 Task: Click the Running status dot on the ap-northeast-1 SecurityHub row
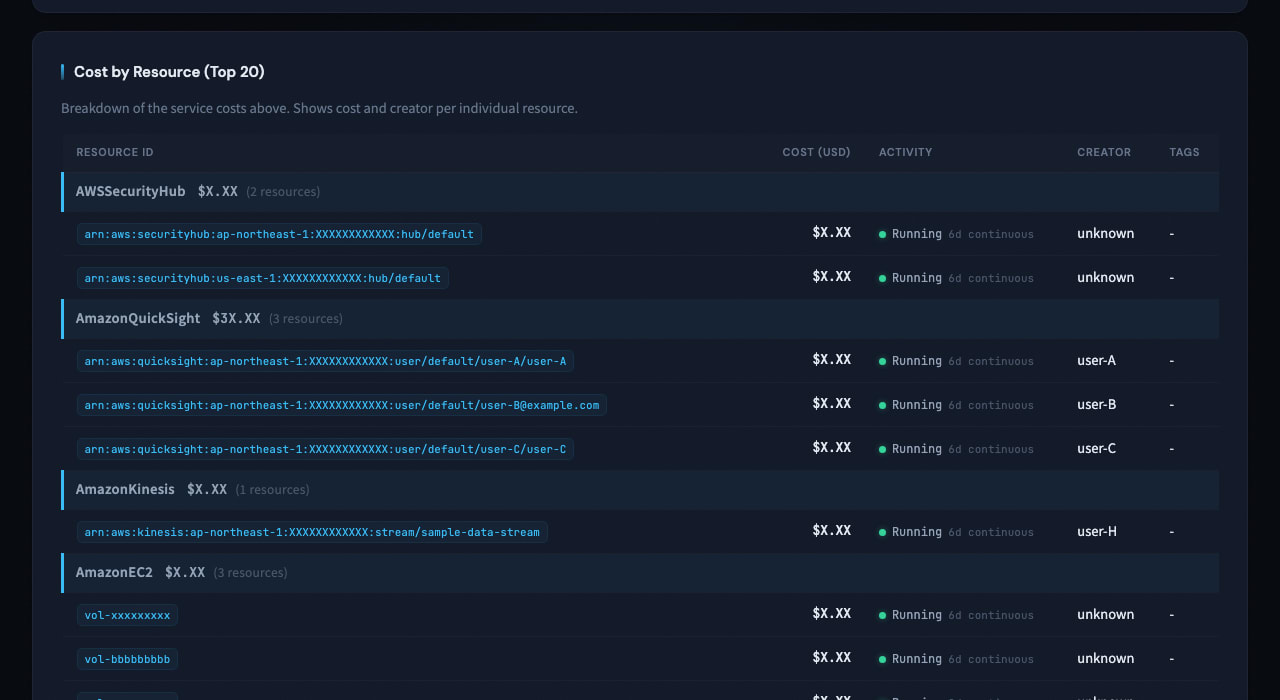pyautogui.click(x=882, y=233)
